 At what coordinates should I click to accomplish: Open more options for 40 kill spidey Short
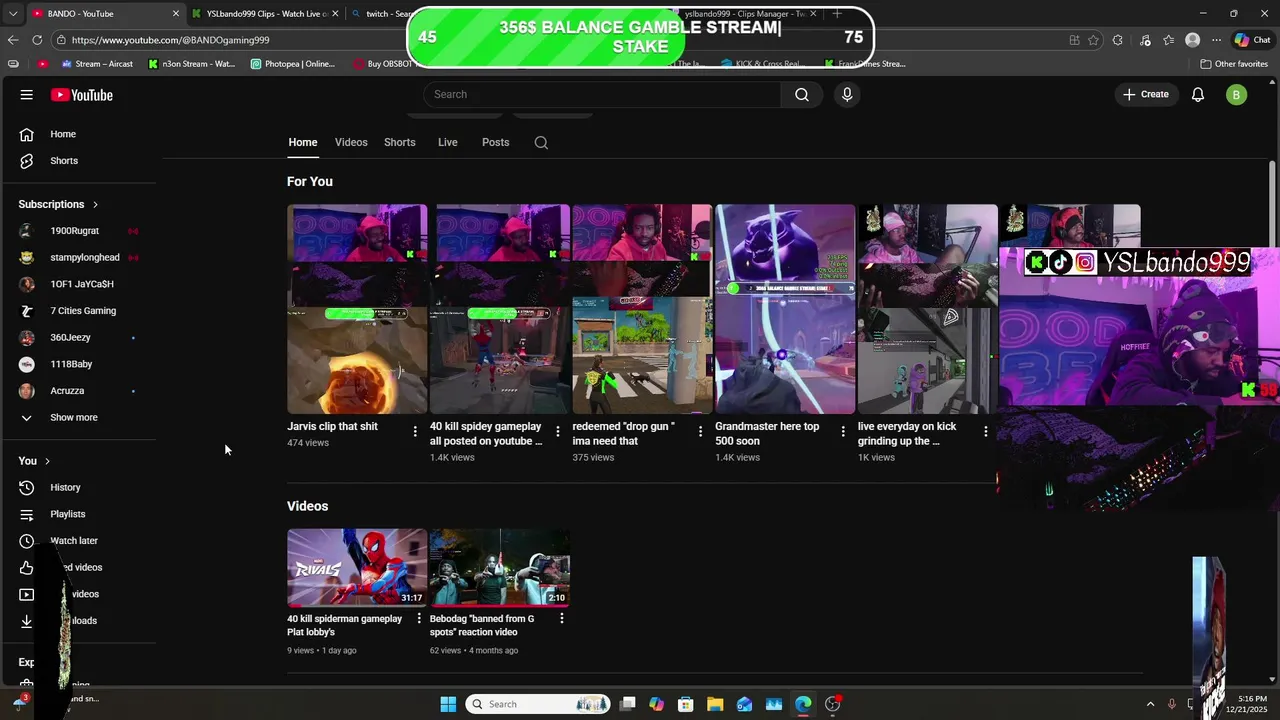558,431
